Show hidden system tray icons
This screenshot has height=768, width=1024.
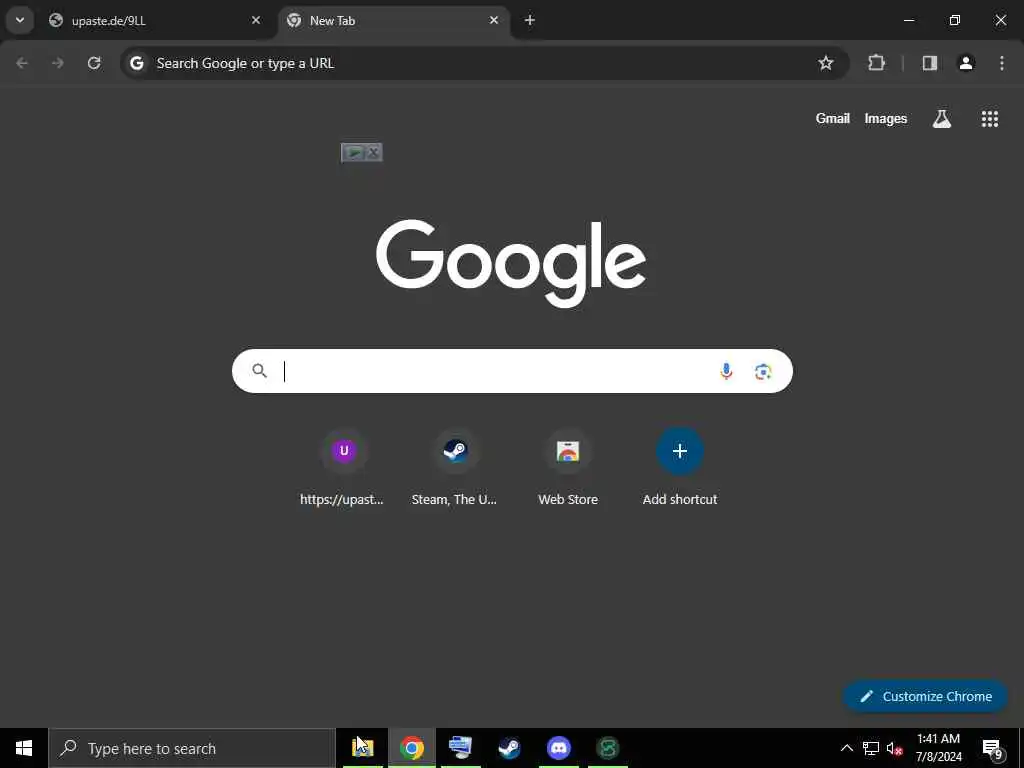846,748
